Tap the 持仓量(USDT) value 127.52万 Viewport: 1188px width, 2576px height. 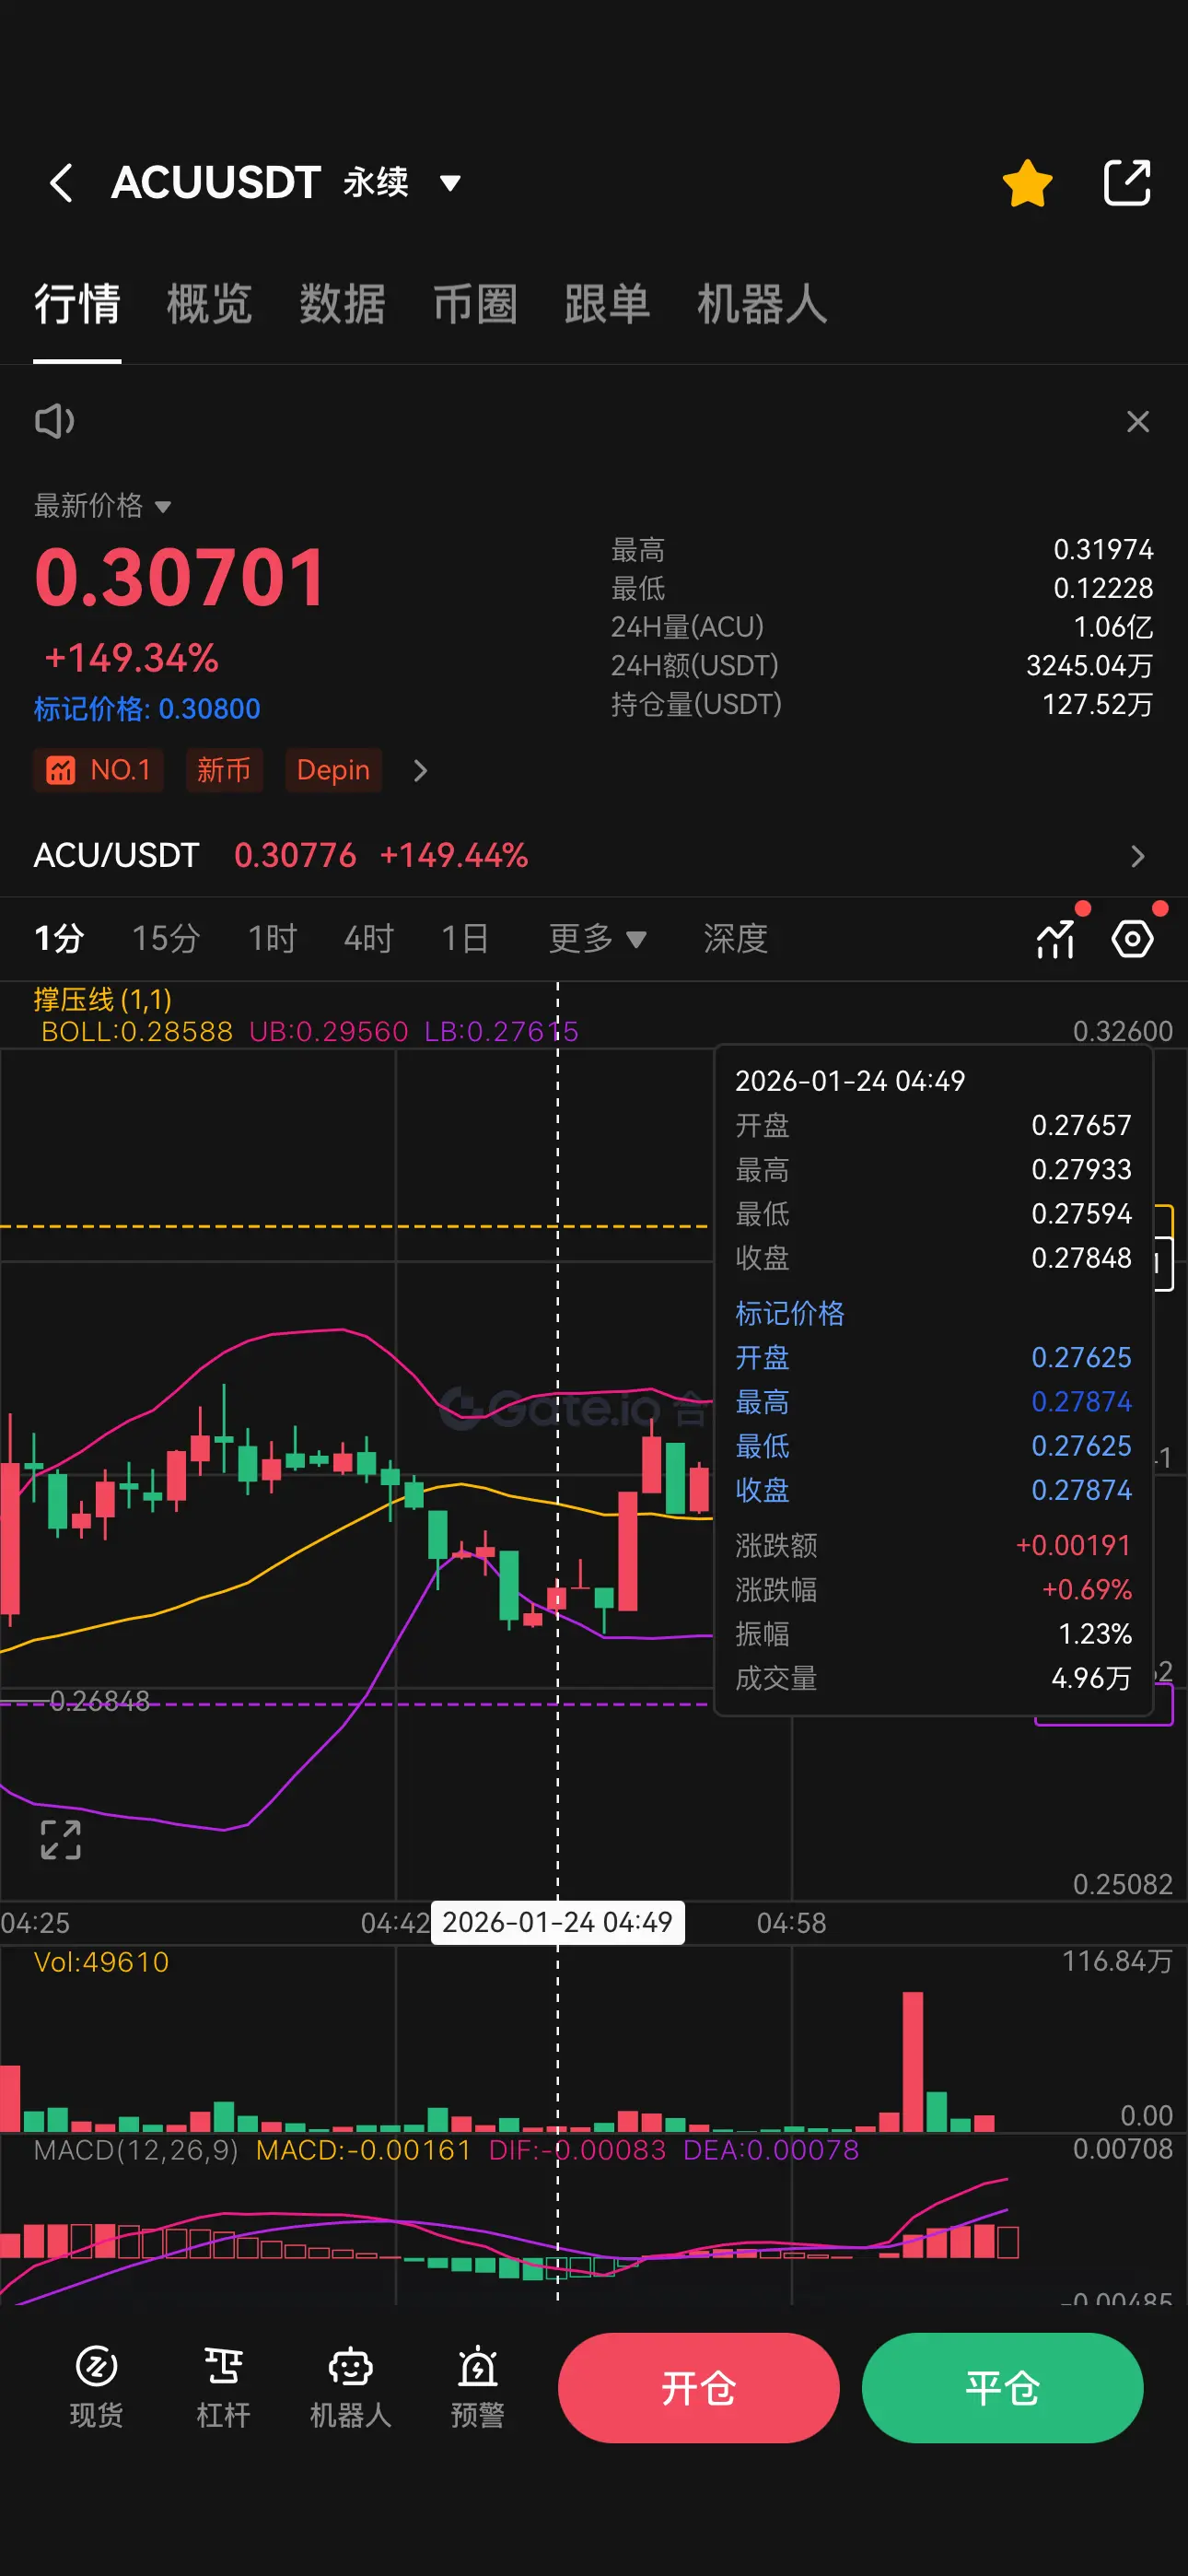click(x=1097, y=705)
